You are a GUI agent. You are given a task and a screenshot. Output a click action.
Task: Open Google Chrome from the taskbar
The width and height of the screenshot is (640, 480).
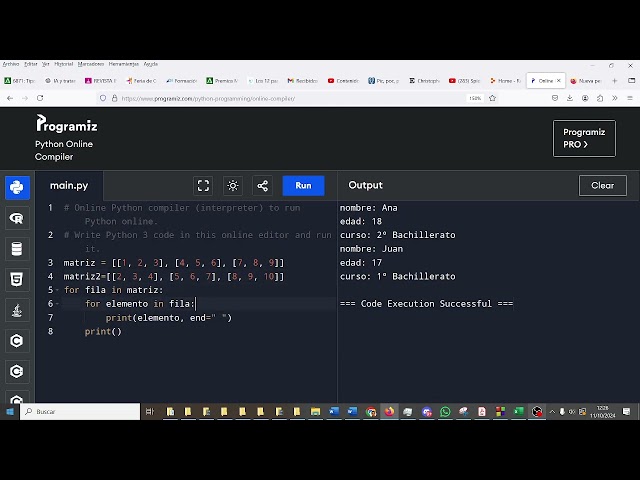pos(371,412)
